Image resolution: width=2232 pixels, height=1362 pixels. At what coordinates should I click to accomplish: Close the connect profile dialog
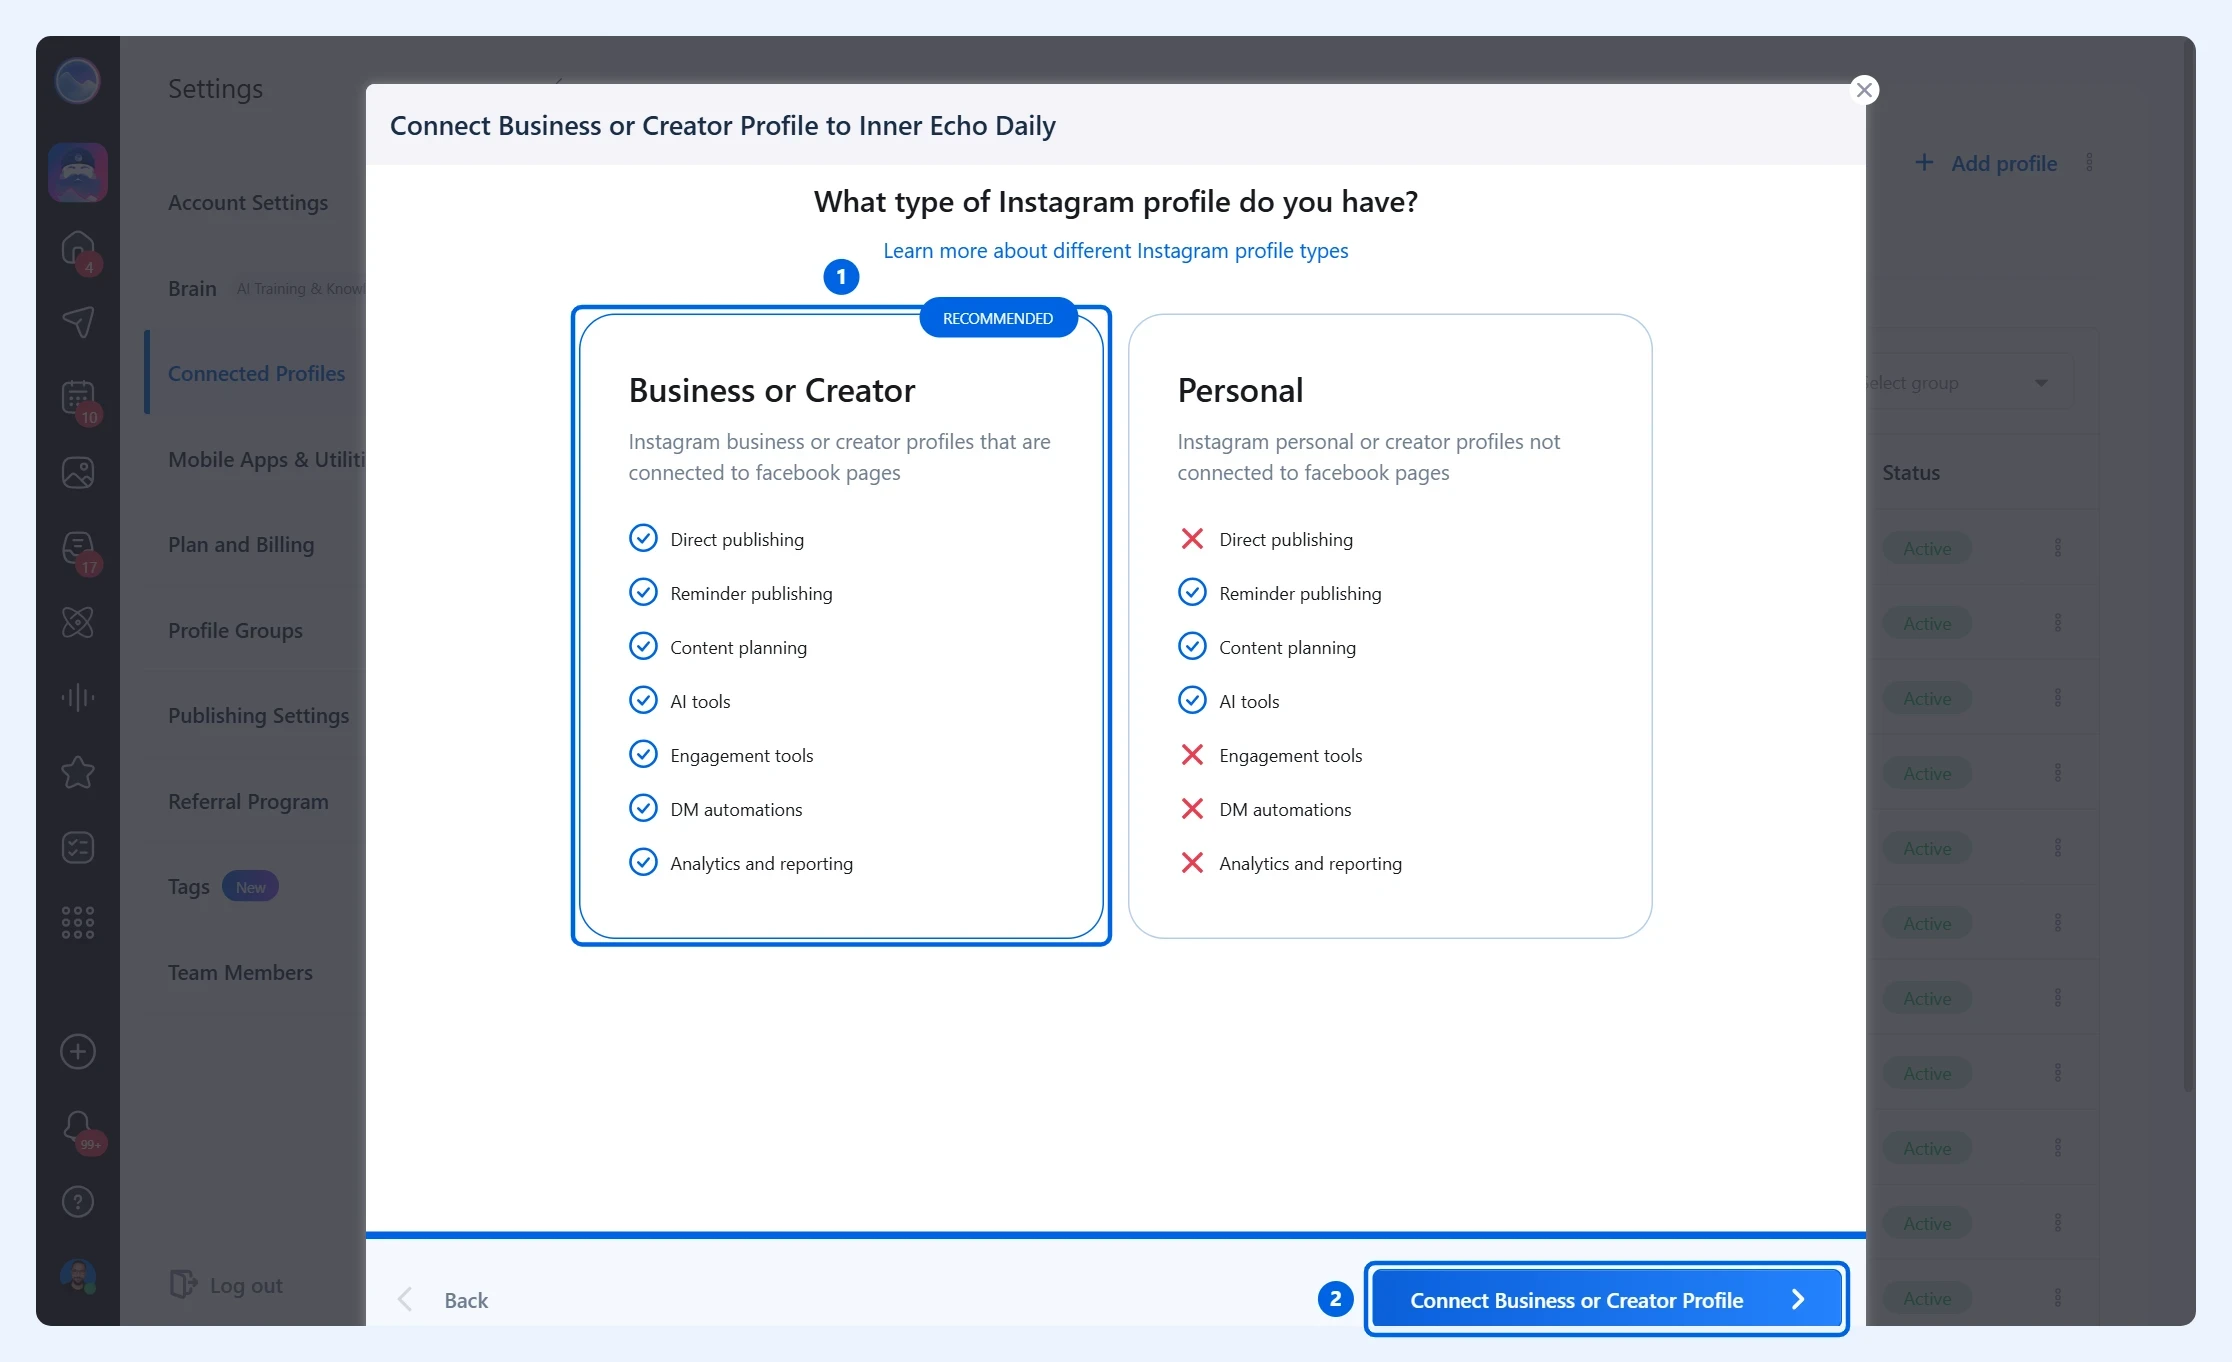pos(1864,90)
